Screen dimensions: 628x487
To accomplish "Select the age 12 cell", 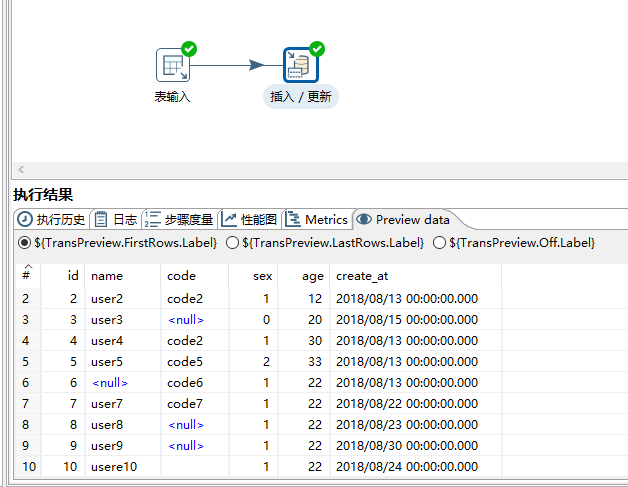I will [304, 298].
